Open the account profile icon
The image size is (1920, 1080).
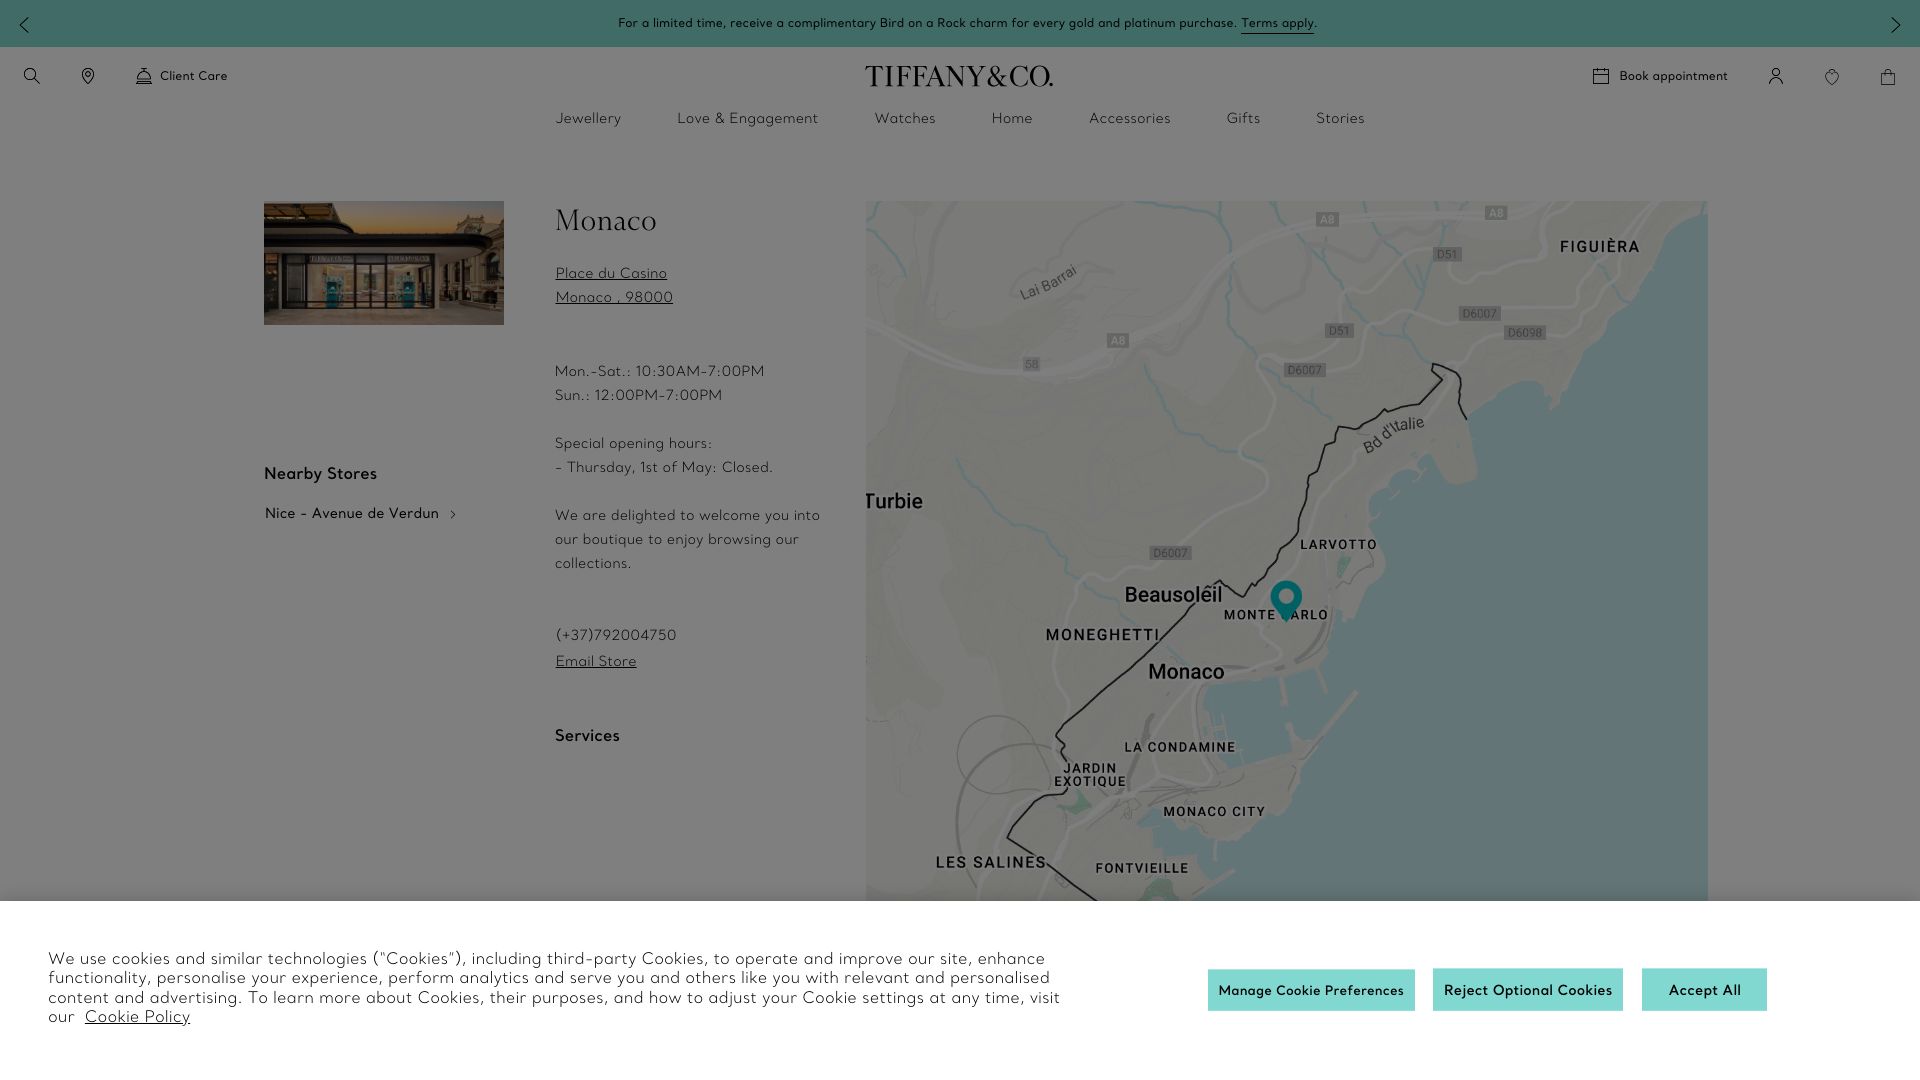(1776, 76)
